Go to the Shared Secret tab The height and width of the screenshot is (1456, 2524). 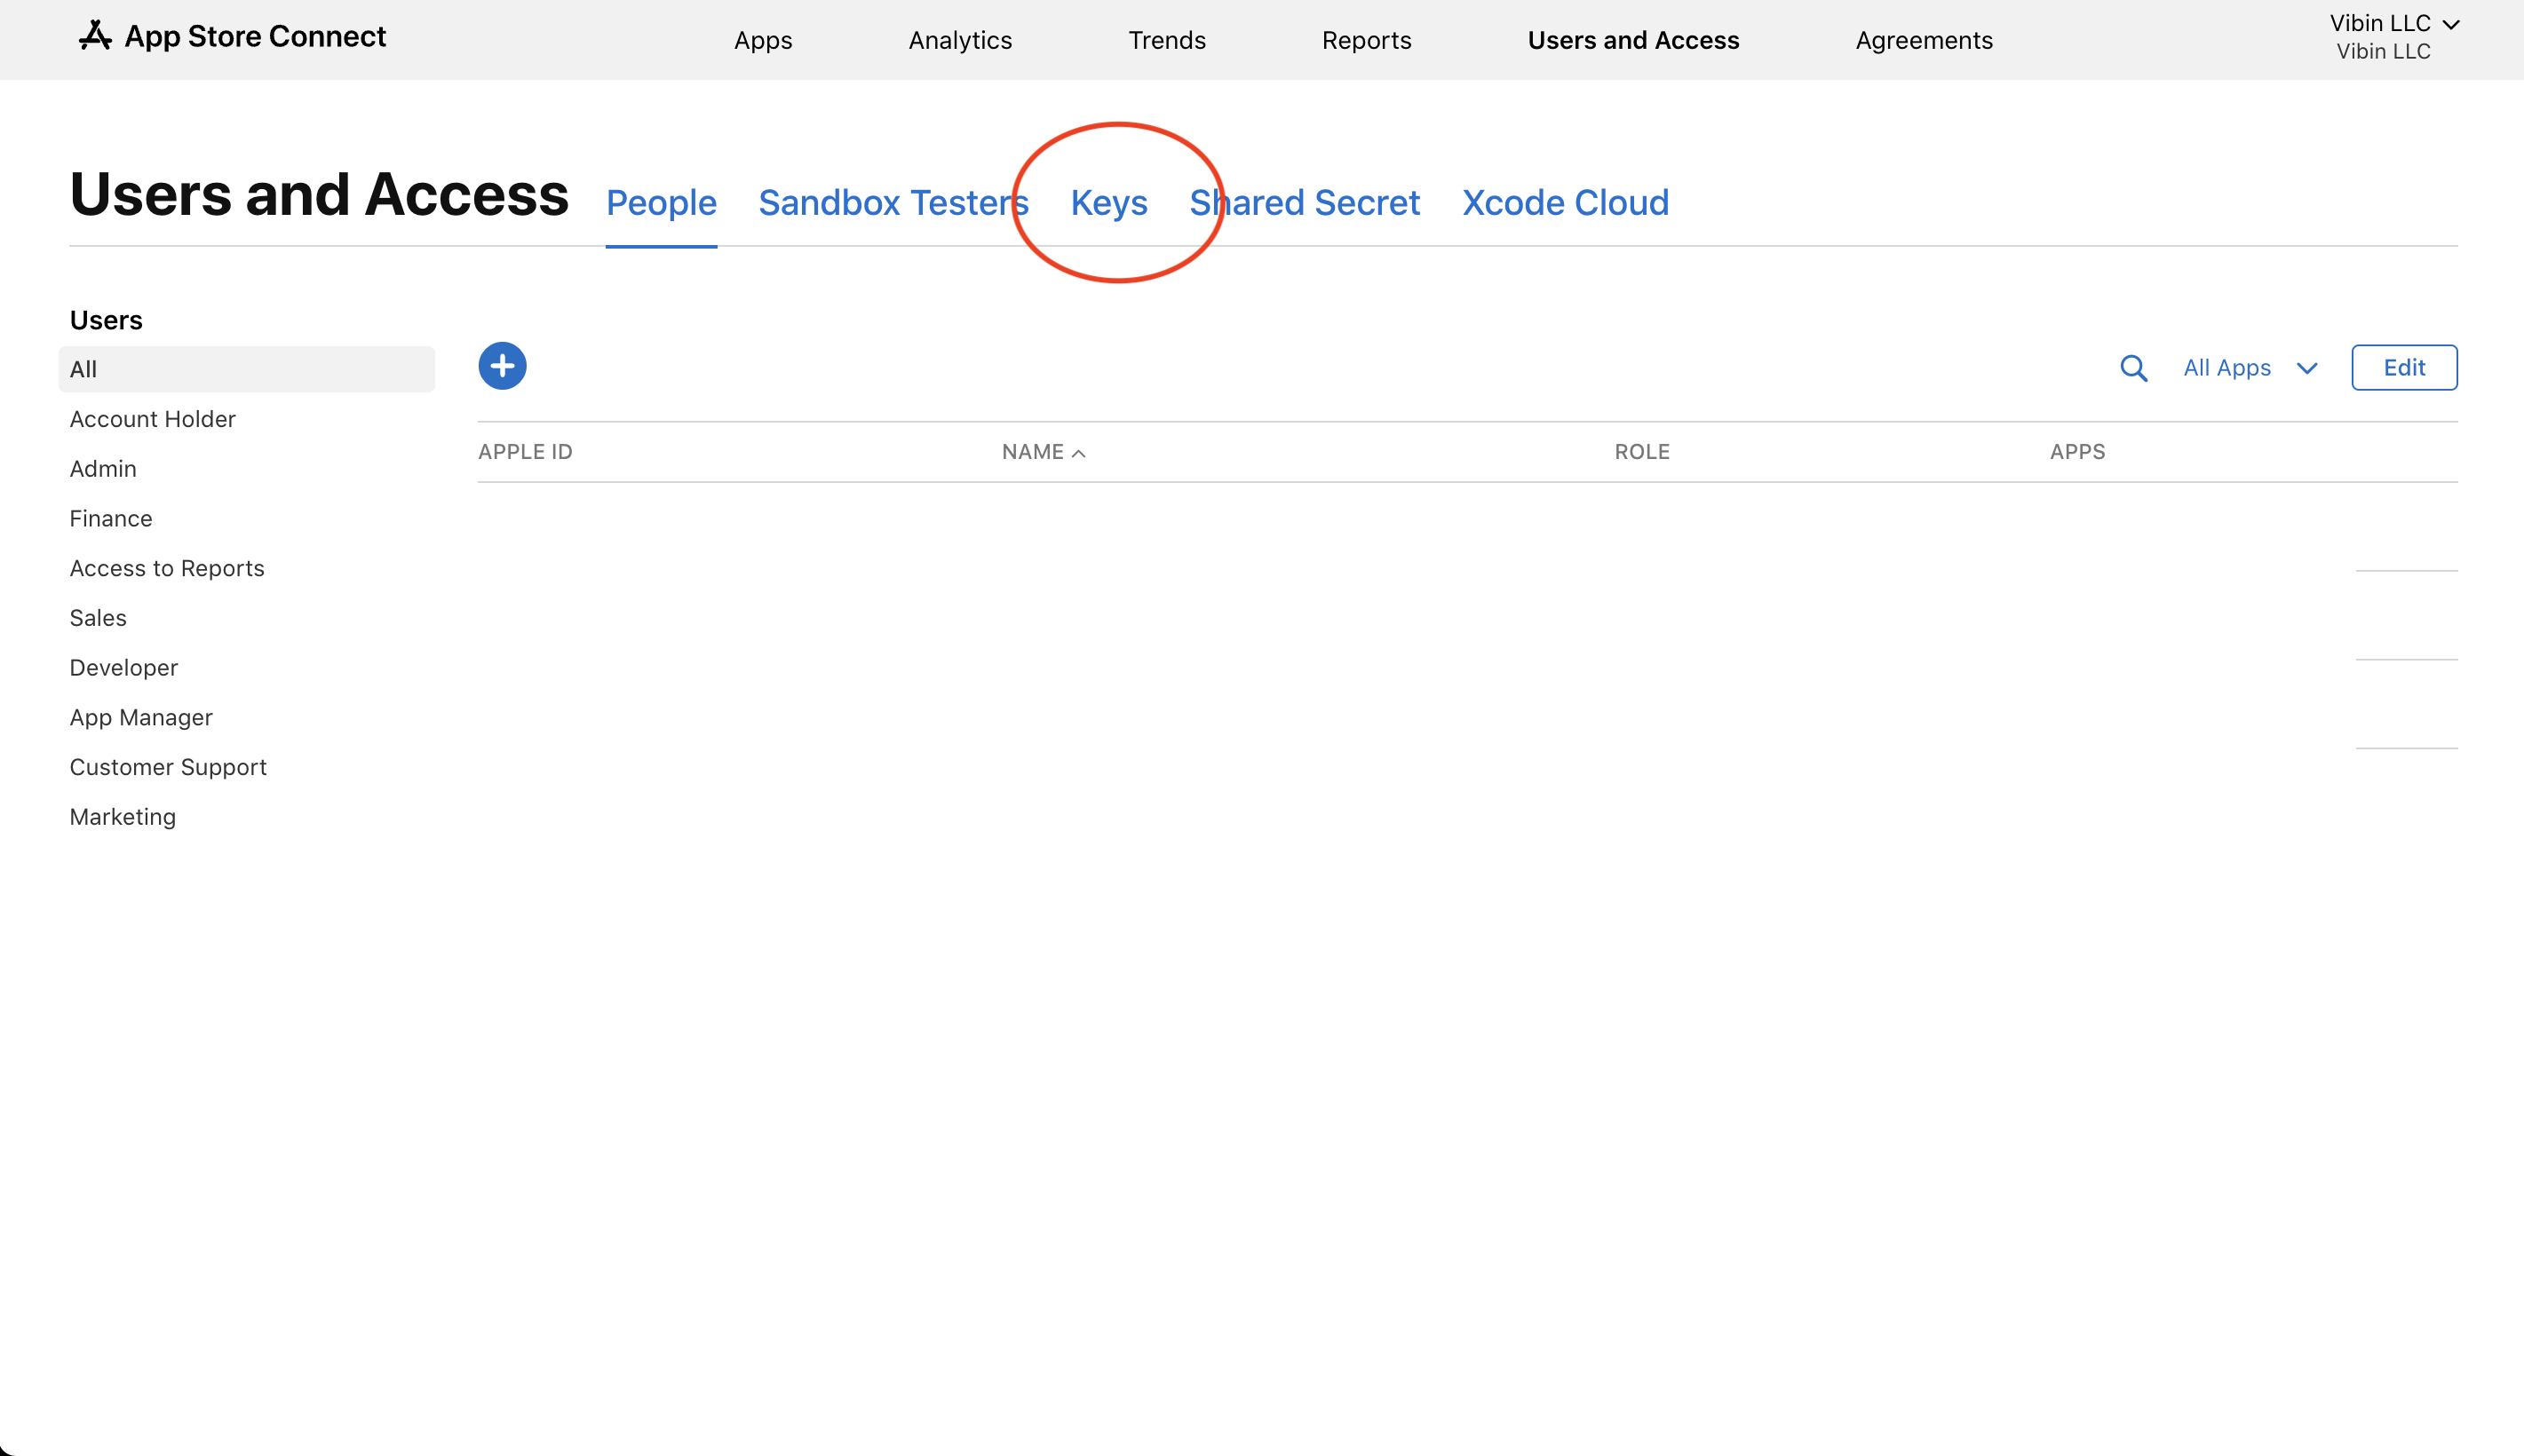[1304, 203]
